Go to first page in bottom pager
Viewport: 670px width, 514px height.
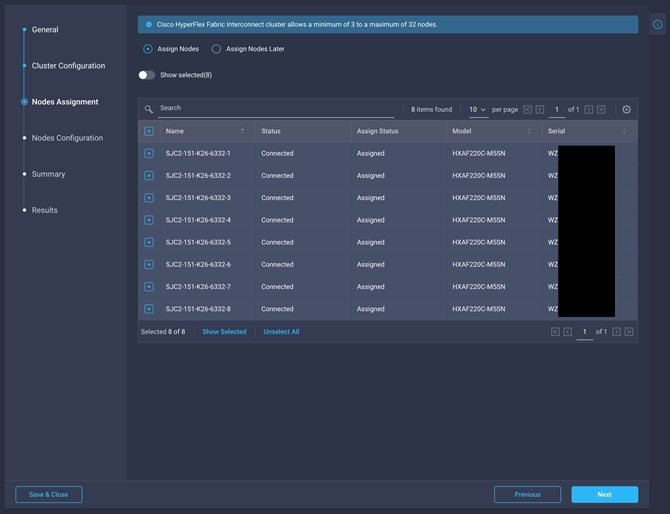[555, 332]
